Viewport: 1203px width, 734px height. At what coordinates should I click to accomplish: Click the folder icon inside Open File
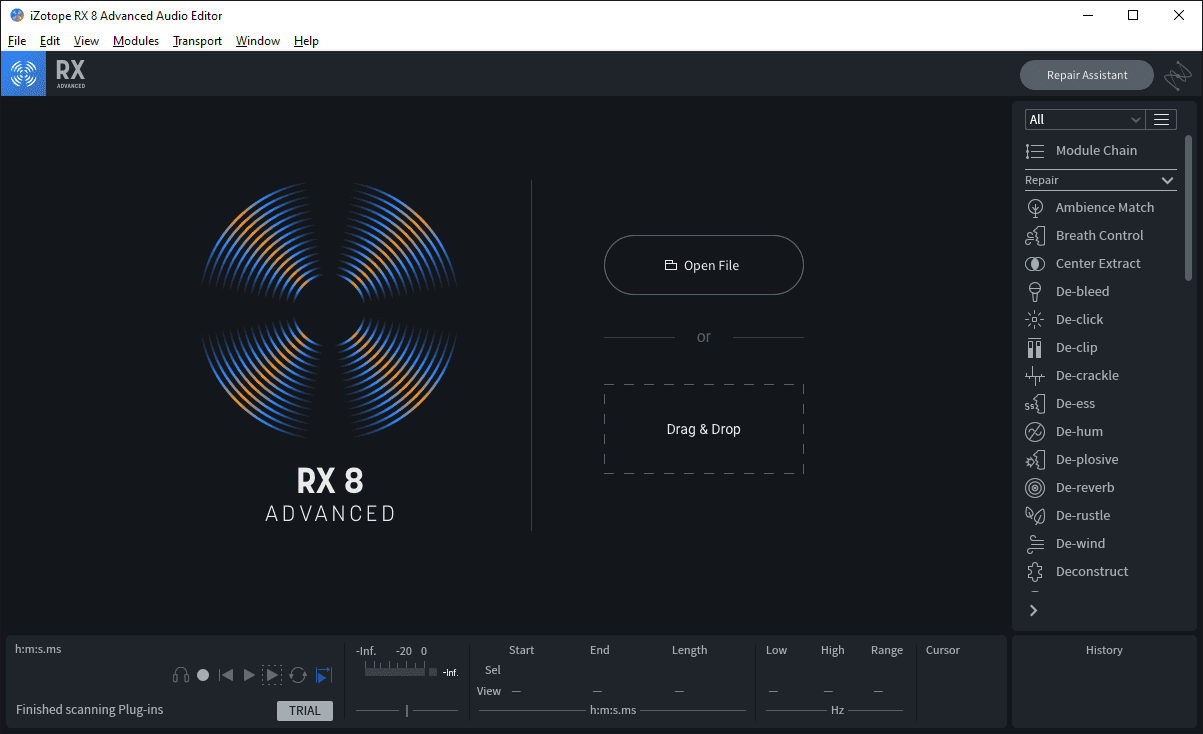[671, 265]
